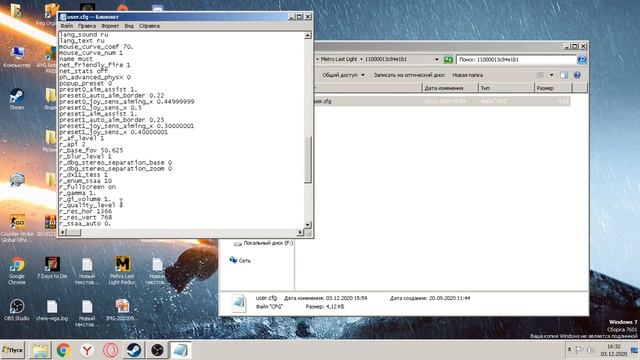Click the IMG-2020 image file desktop icon

click(122, 310)
